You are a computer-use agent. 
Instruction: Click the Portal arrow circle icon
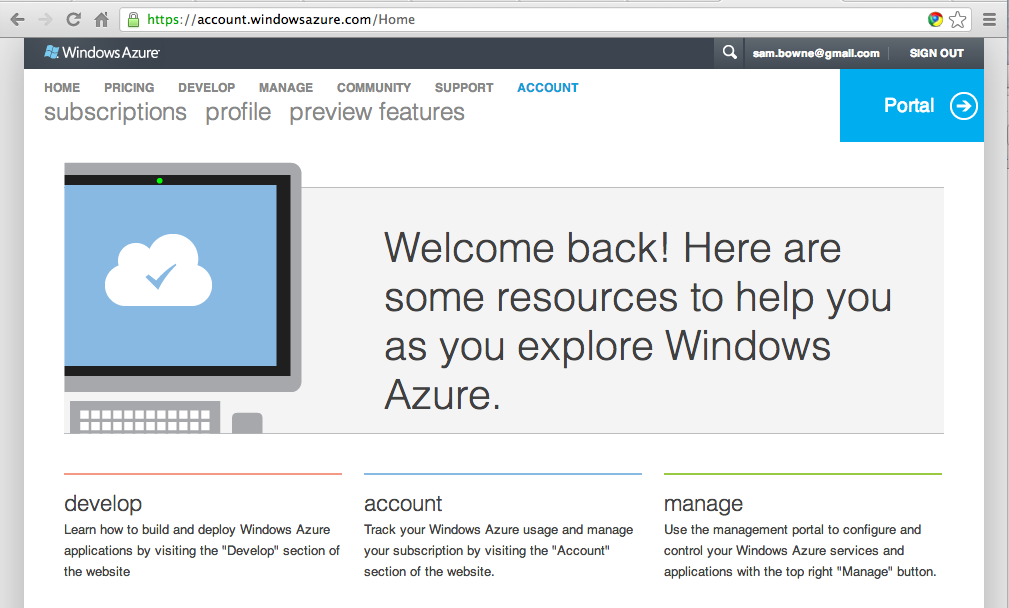963,106
